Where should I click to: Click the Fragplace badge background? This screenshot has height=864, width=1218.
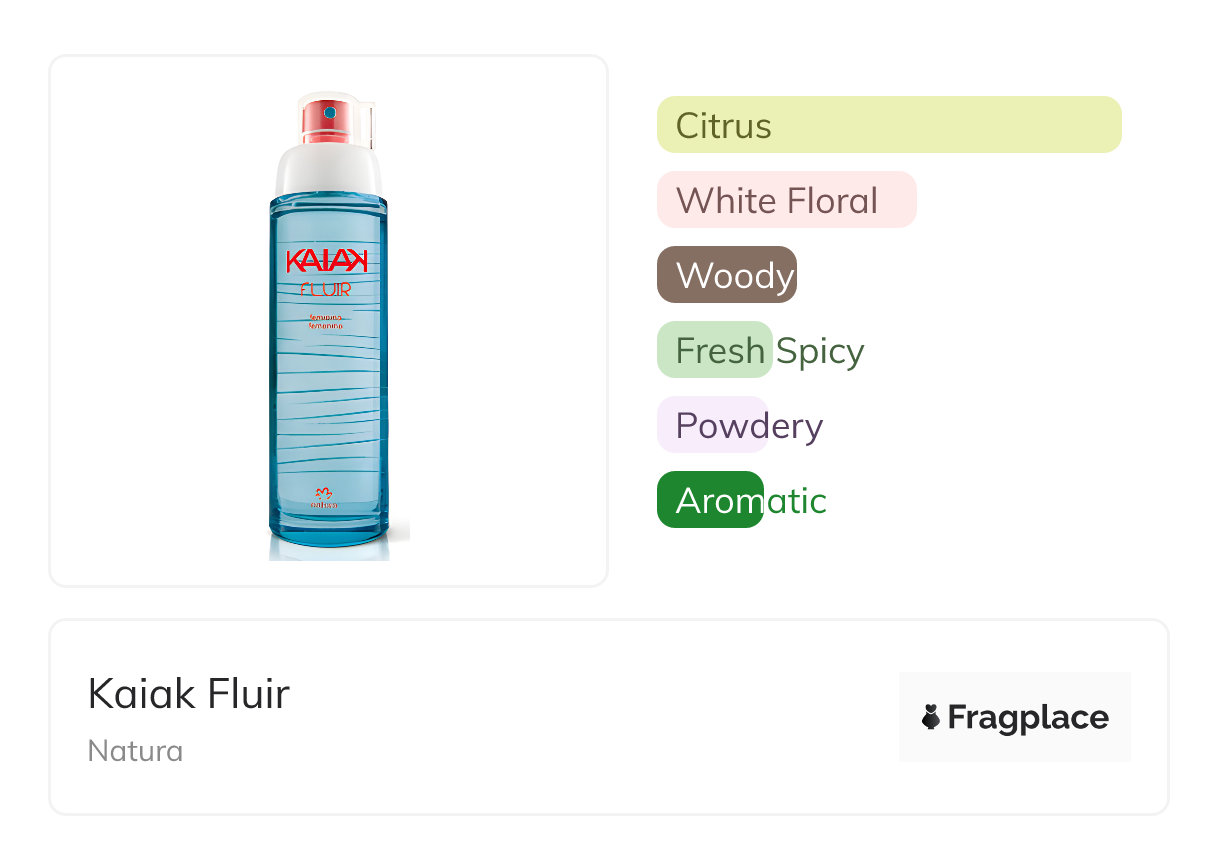point(1015,717)
